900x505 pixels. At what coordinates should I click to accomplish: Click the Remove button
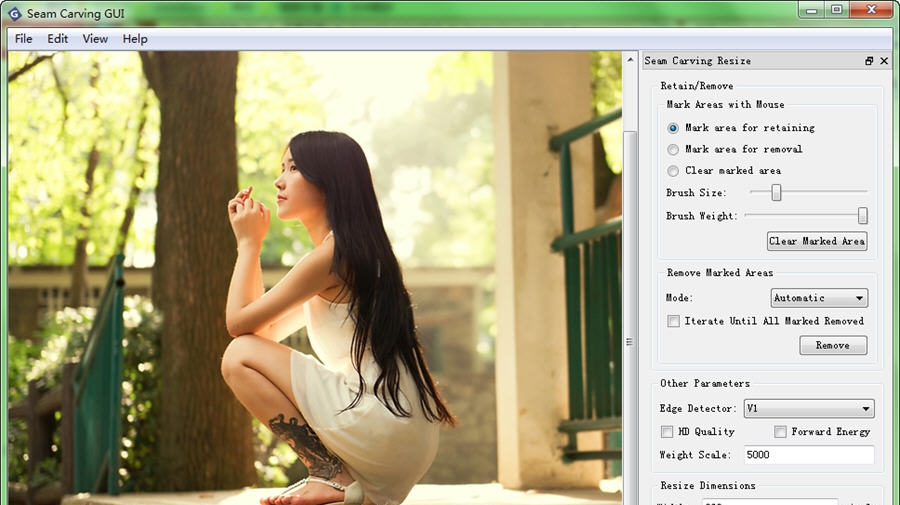[x=833, y=345]
